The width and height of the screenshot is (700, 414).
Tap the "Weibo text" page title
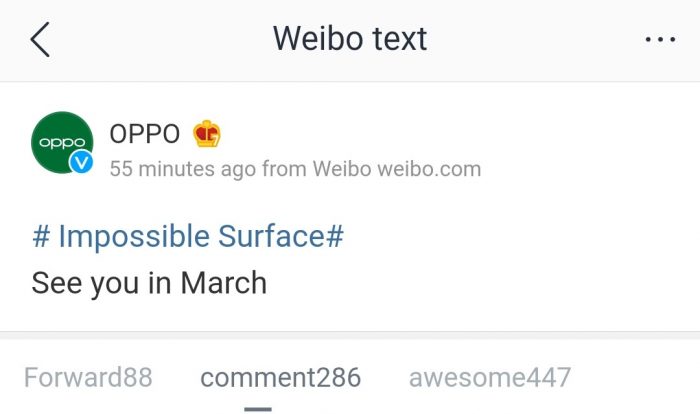[350, 39]
